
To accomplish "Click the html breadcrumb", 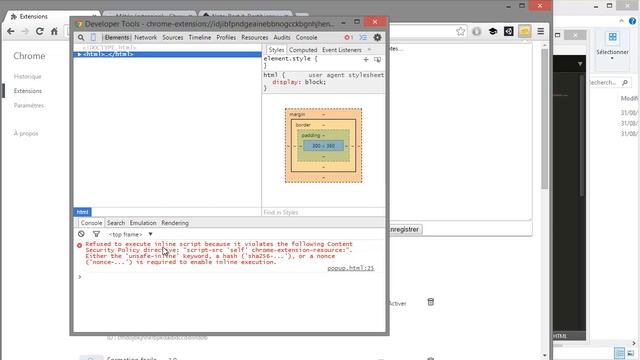I will [82, 212].
